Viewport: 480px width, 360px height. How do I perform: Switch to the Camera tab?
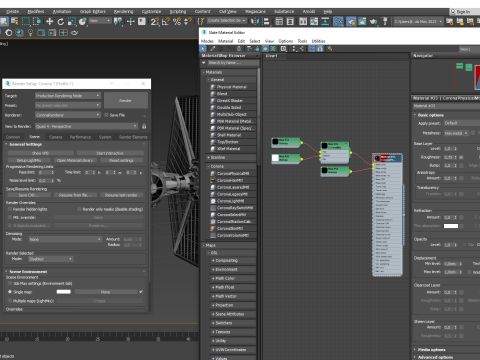[56, 137]
